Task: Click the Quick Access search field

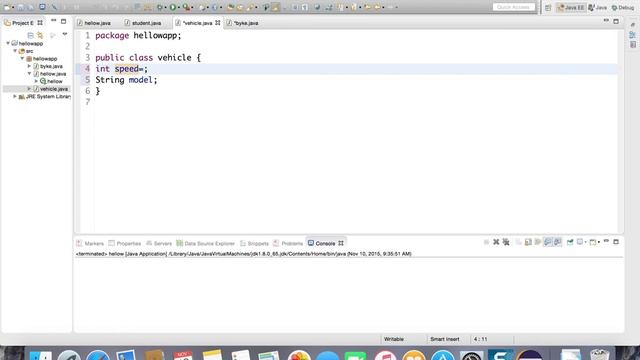Action: pos(513,7)
